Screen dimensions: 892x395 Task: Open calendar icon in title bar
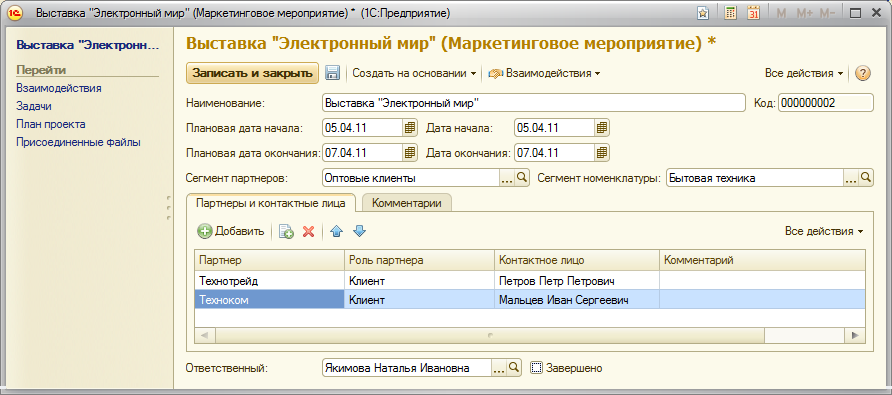[x=753, y=13]
